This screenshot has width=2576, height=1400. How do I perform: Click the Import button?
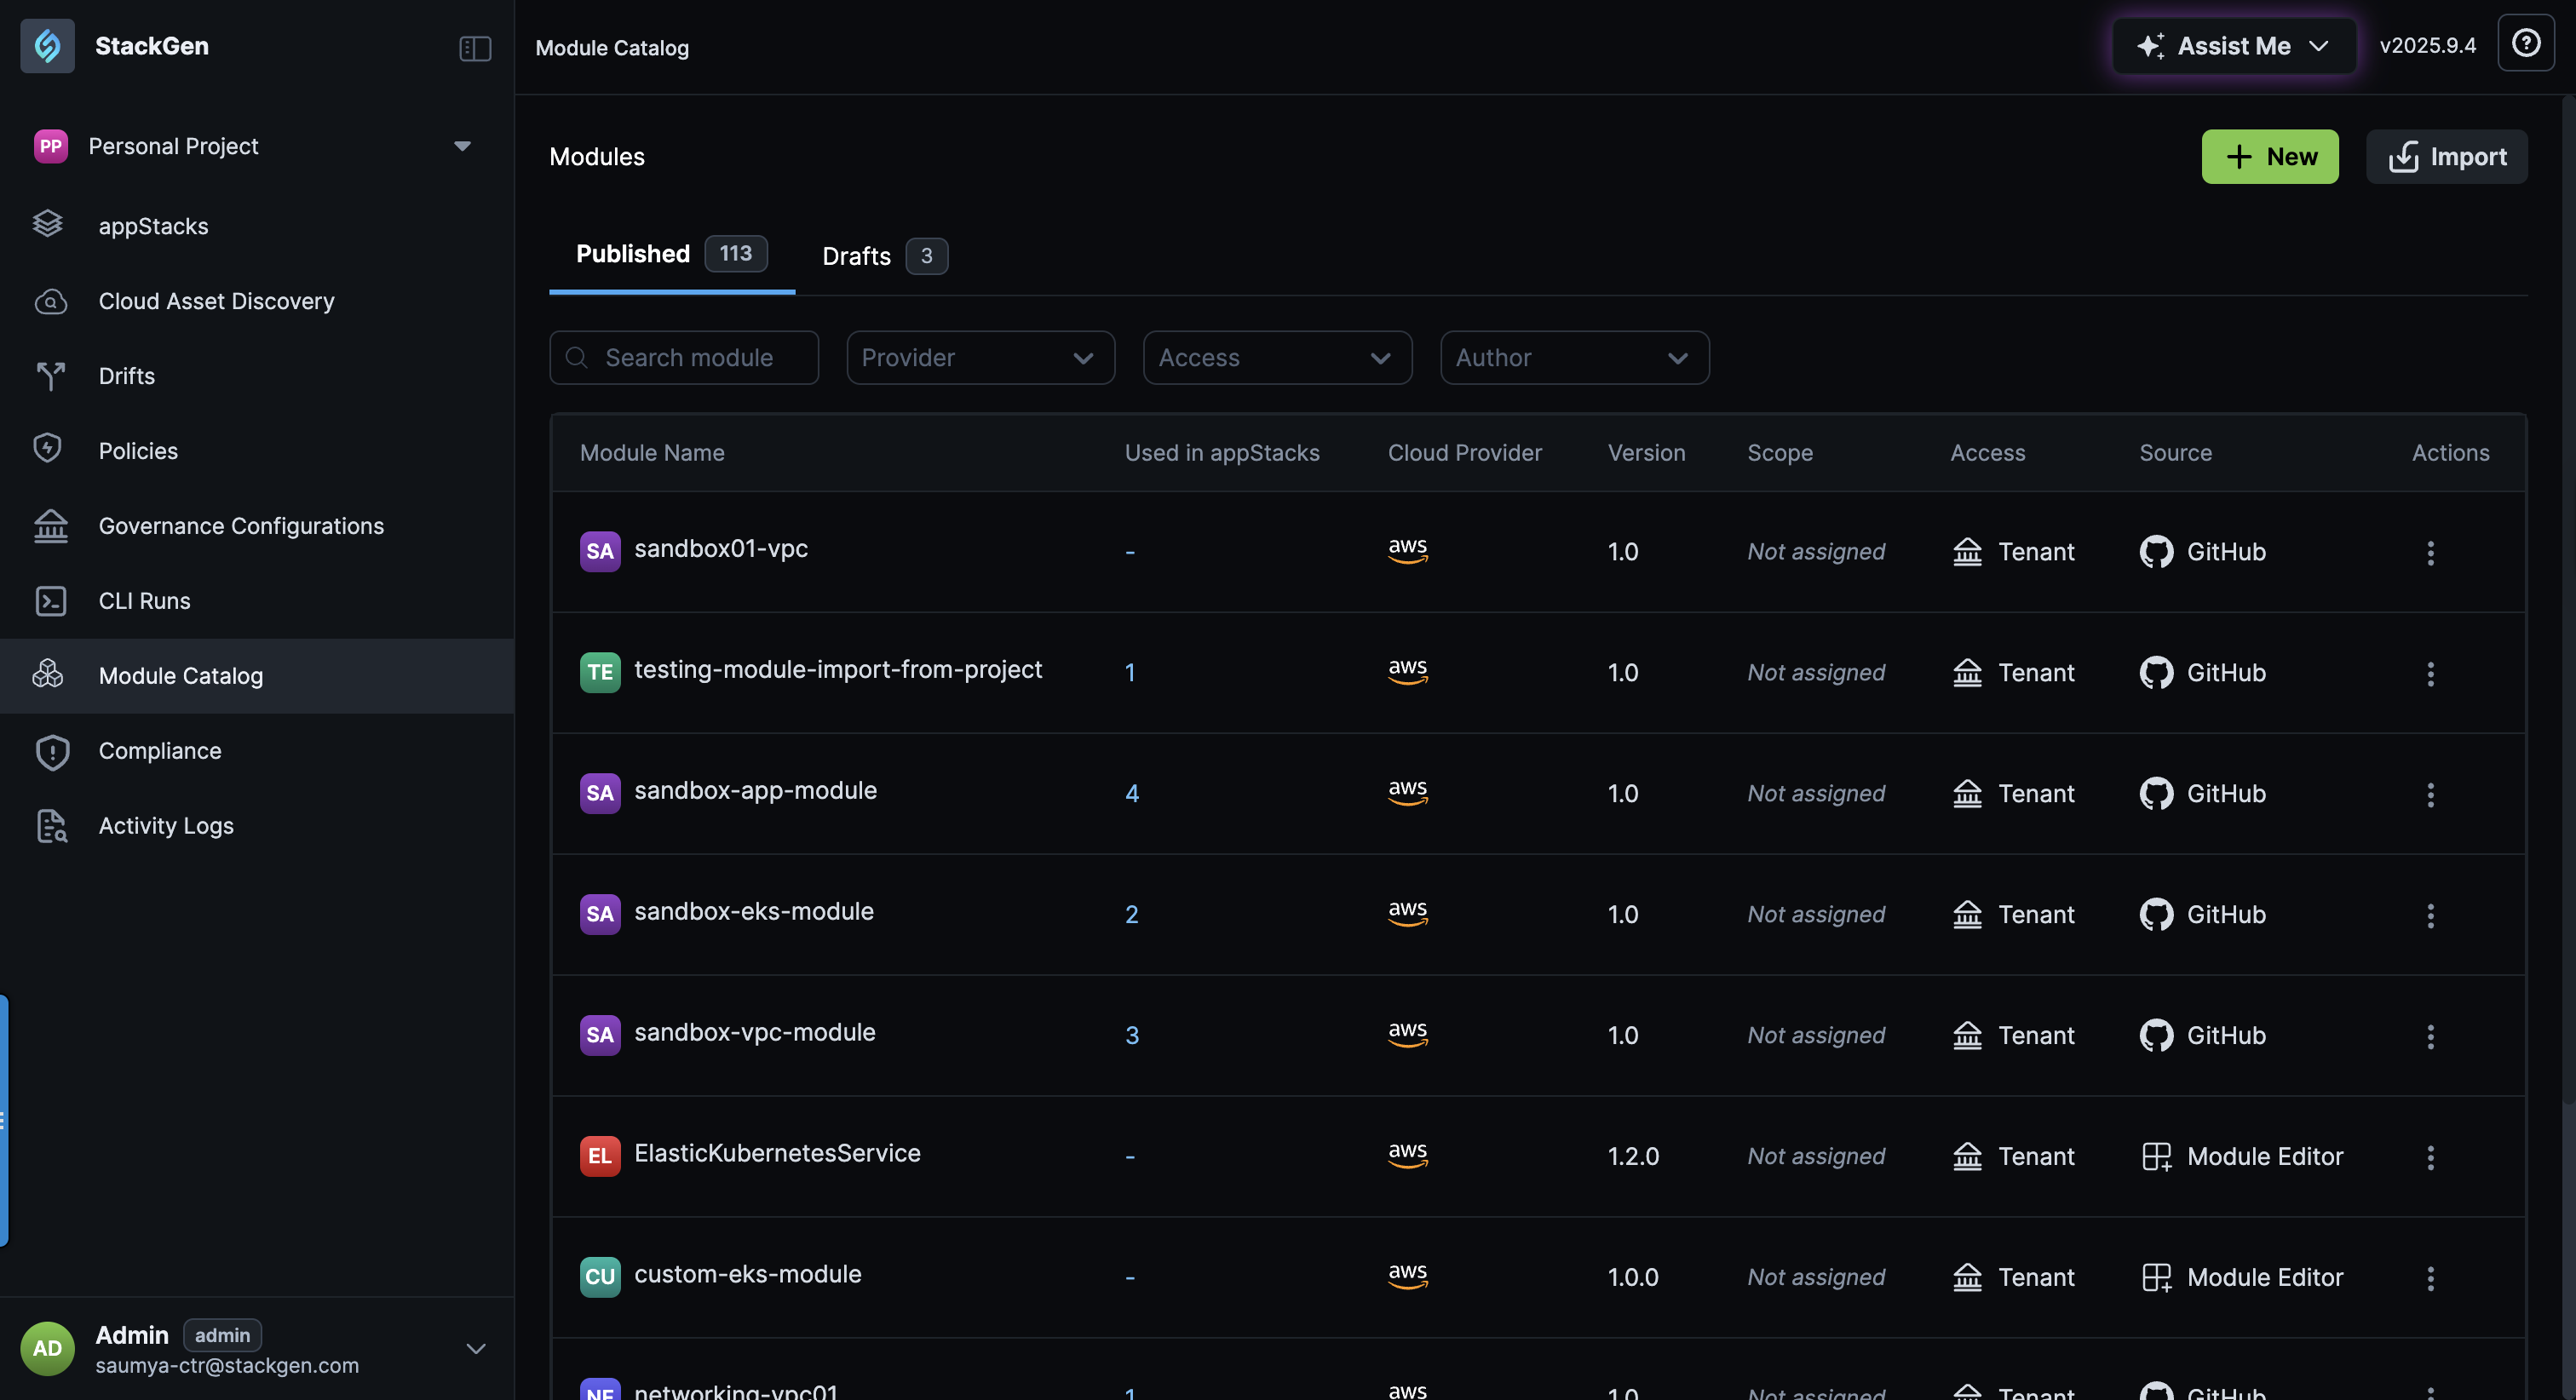click(x=2446, y=157)
